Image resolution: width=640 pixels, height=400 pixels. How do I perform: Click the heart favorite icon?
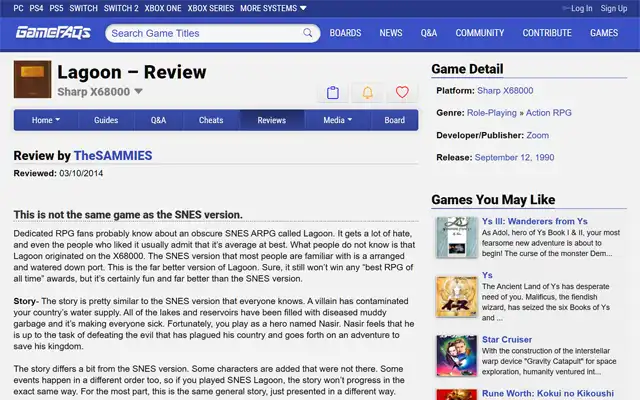coord(402,92)
